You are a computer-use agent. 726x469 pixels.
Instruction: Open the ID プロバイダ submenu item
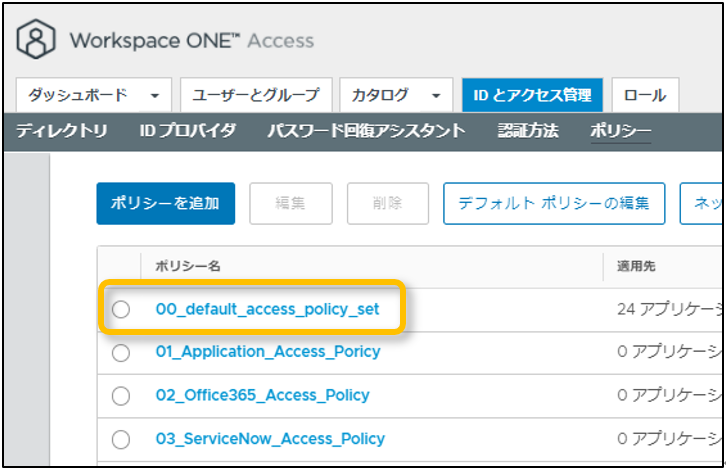(x=188, y=131)
